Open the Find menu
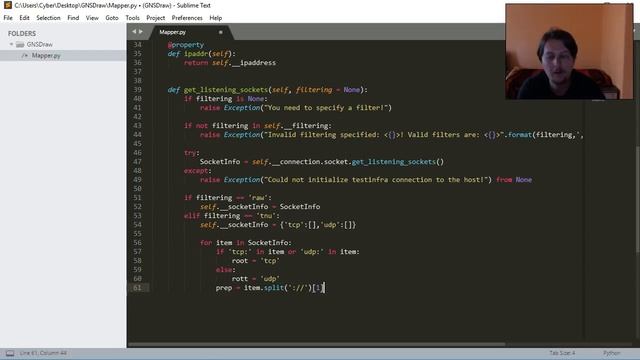Viewport: 640px width, 360px height. 73,18
